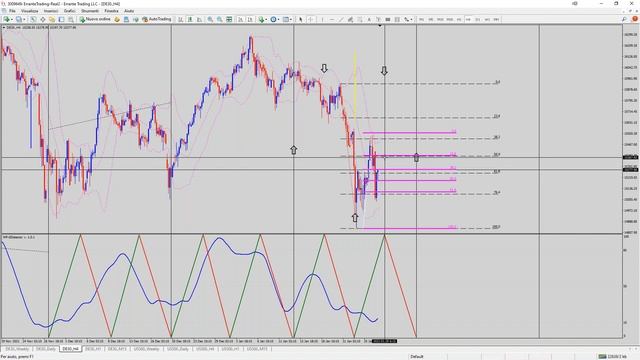640x360 pixels.
Task: Select the D1 timeframe button
Action: (x=478, y=19)
